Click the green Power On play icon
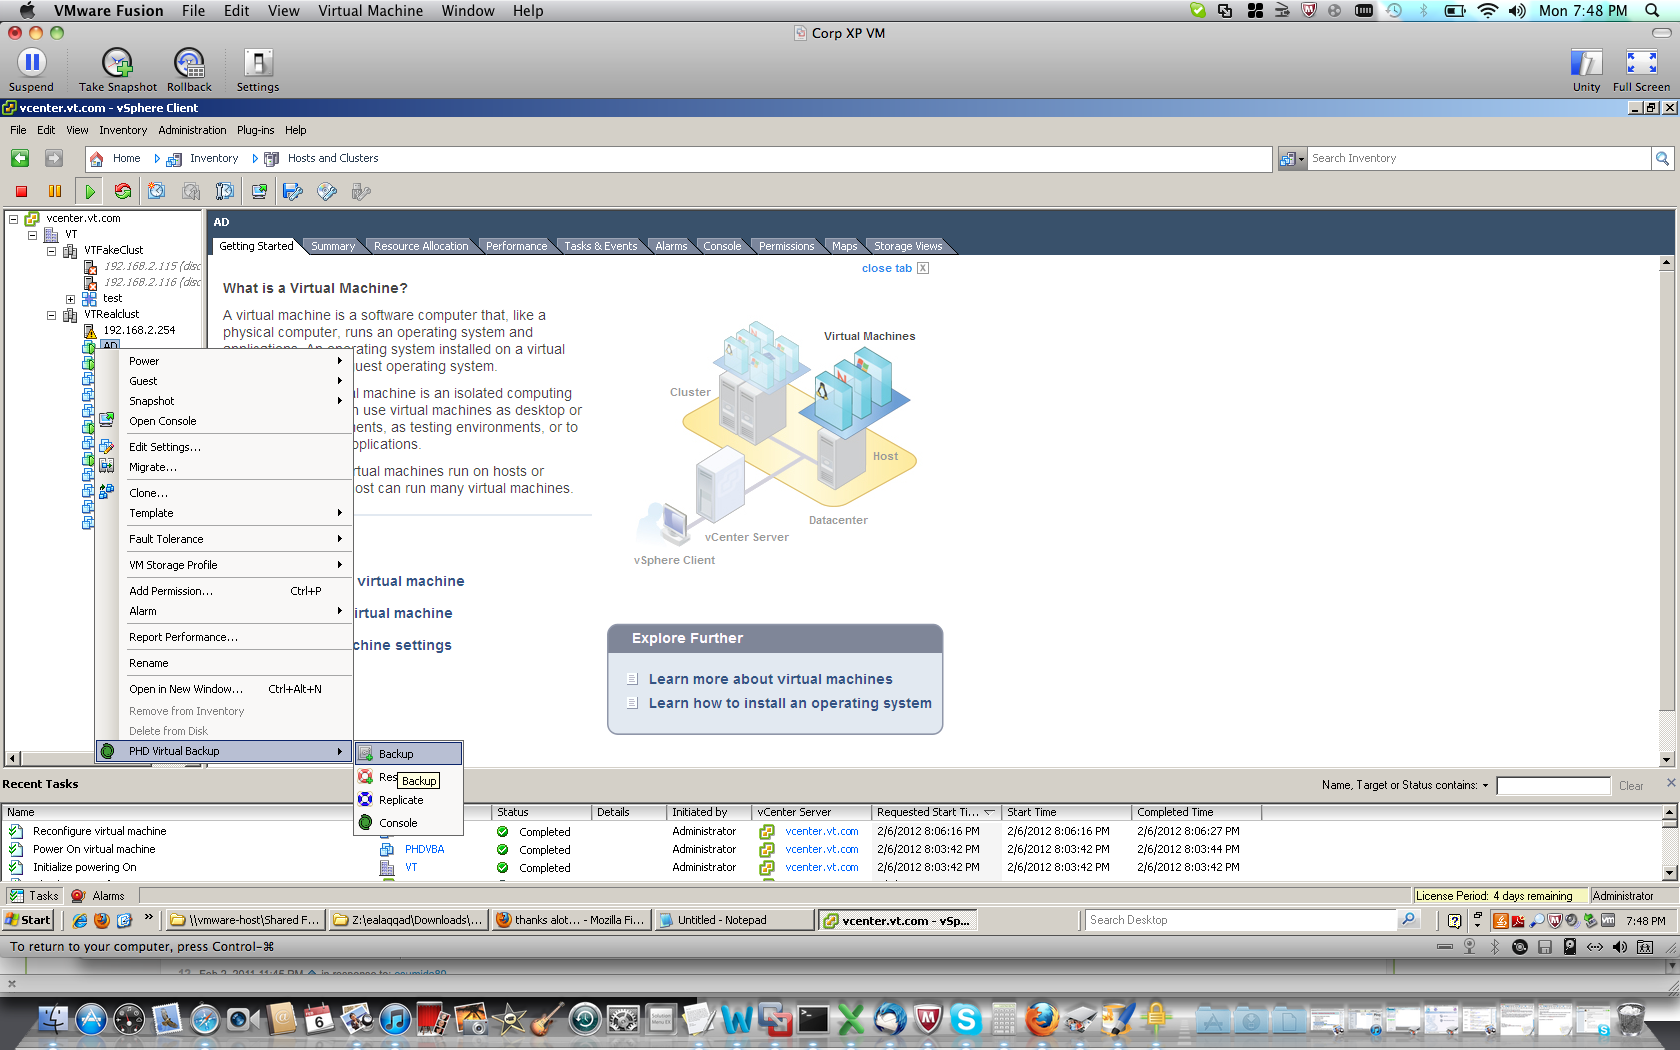Viewport: 1680px width, 1050px height. pyautogui.click(x=90, y=191)
